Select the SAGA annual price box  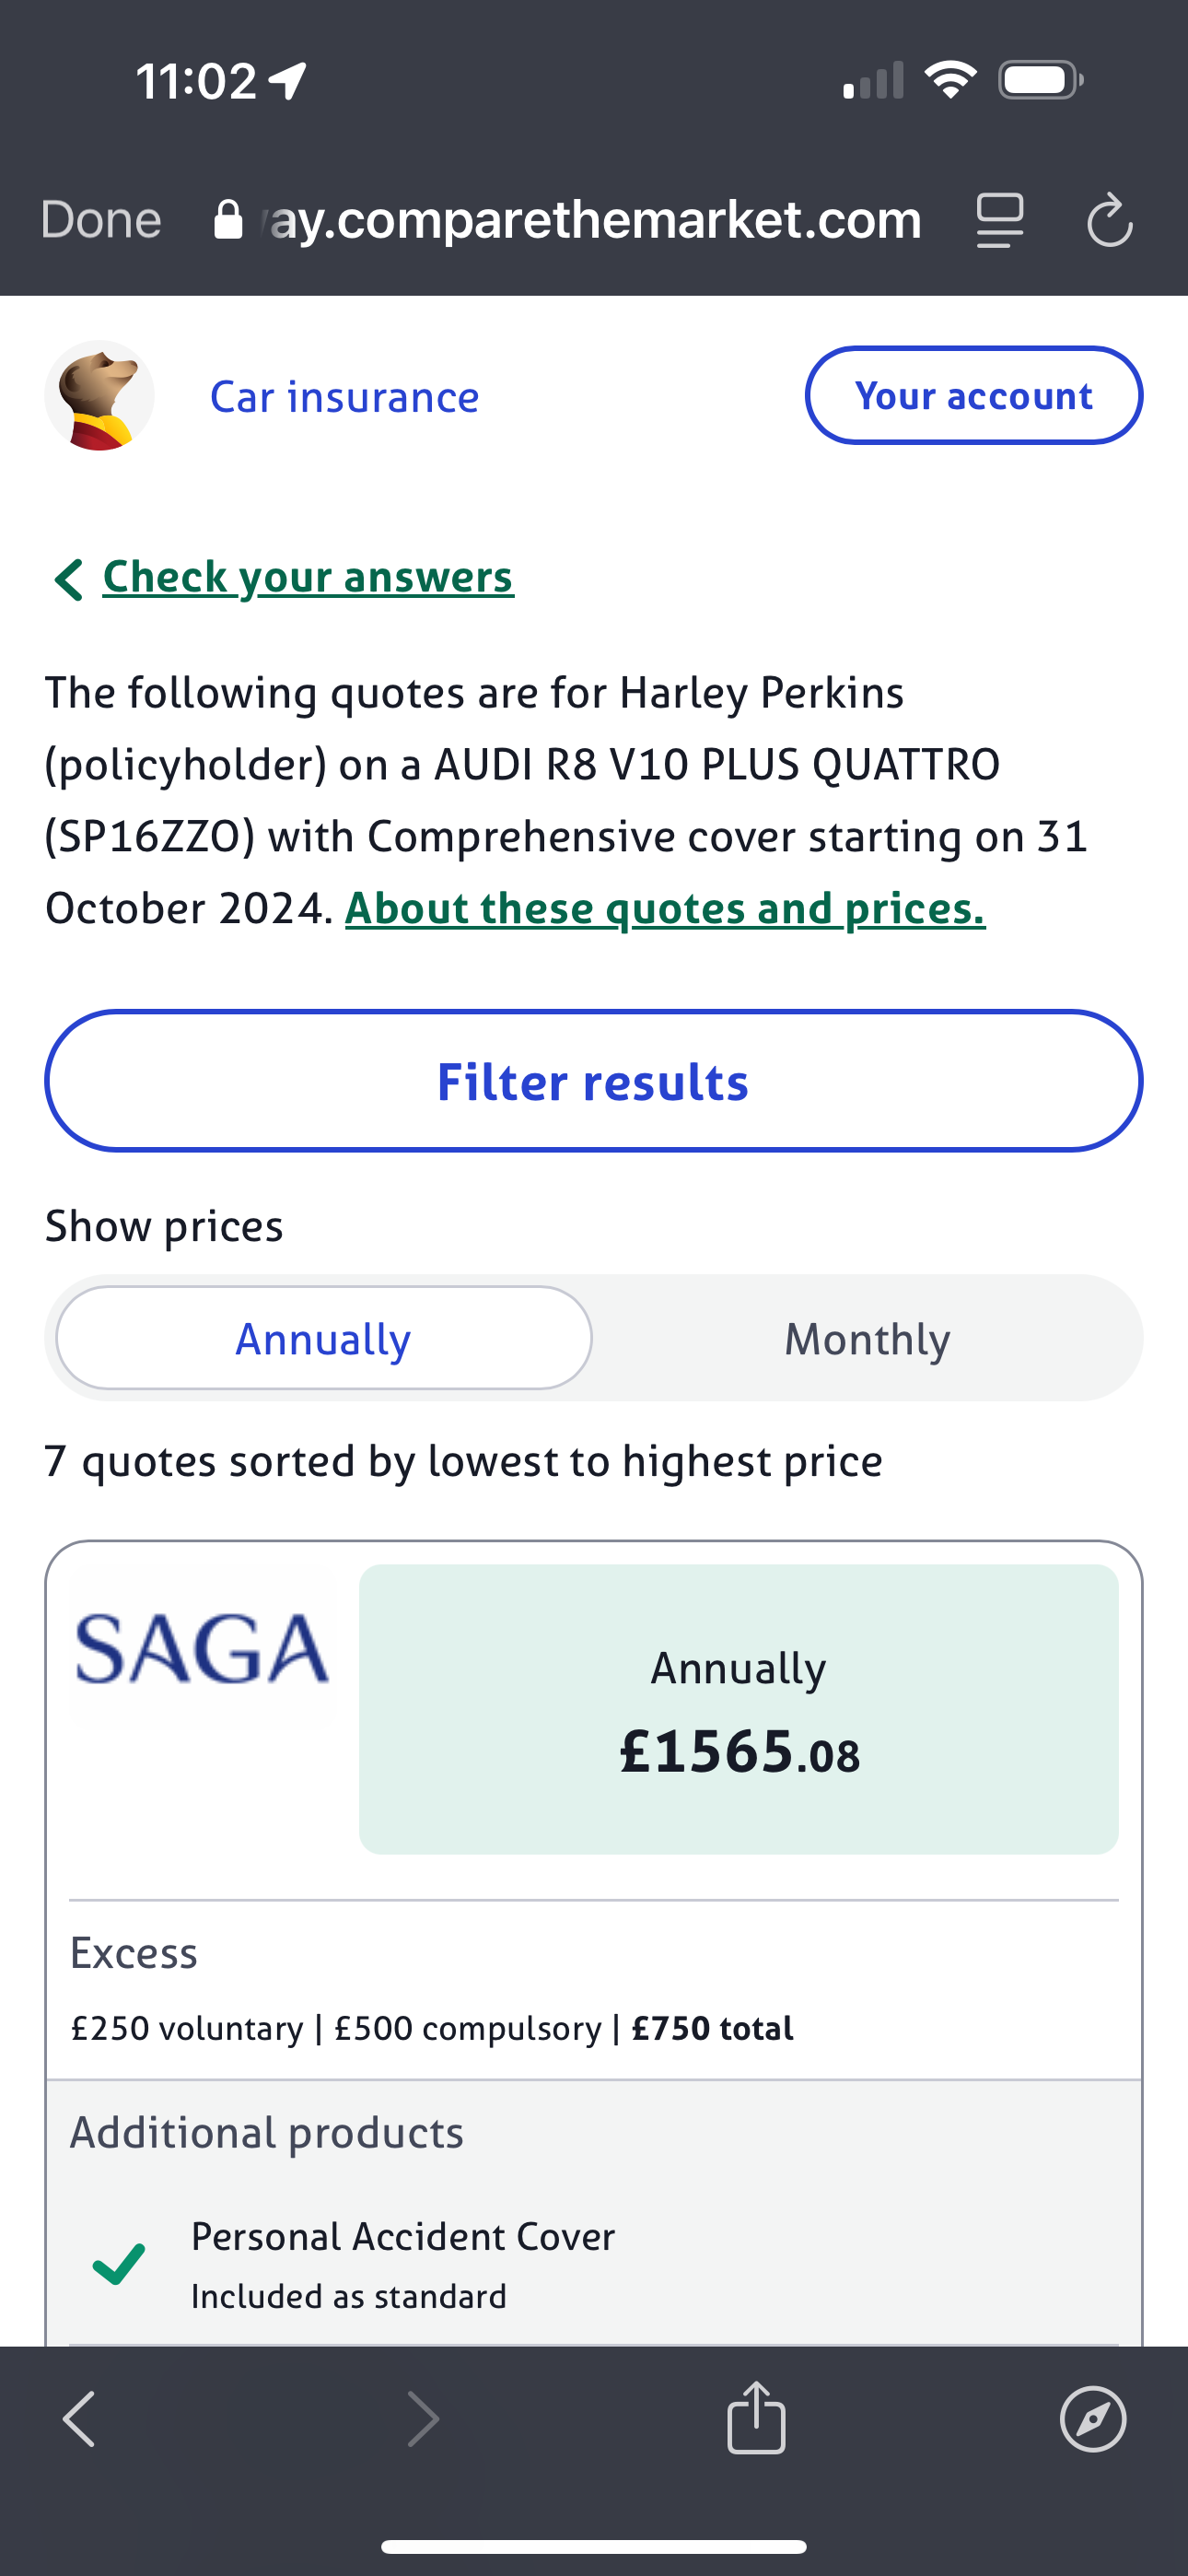(738, 1709)
